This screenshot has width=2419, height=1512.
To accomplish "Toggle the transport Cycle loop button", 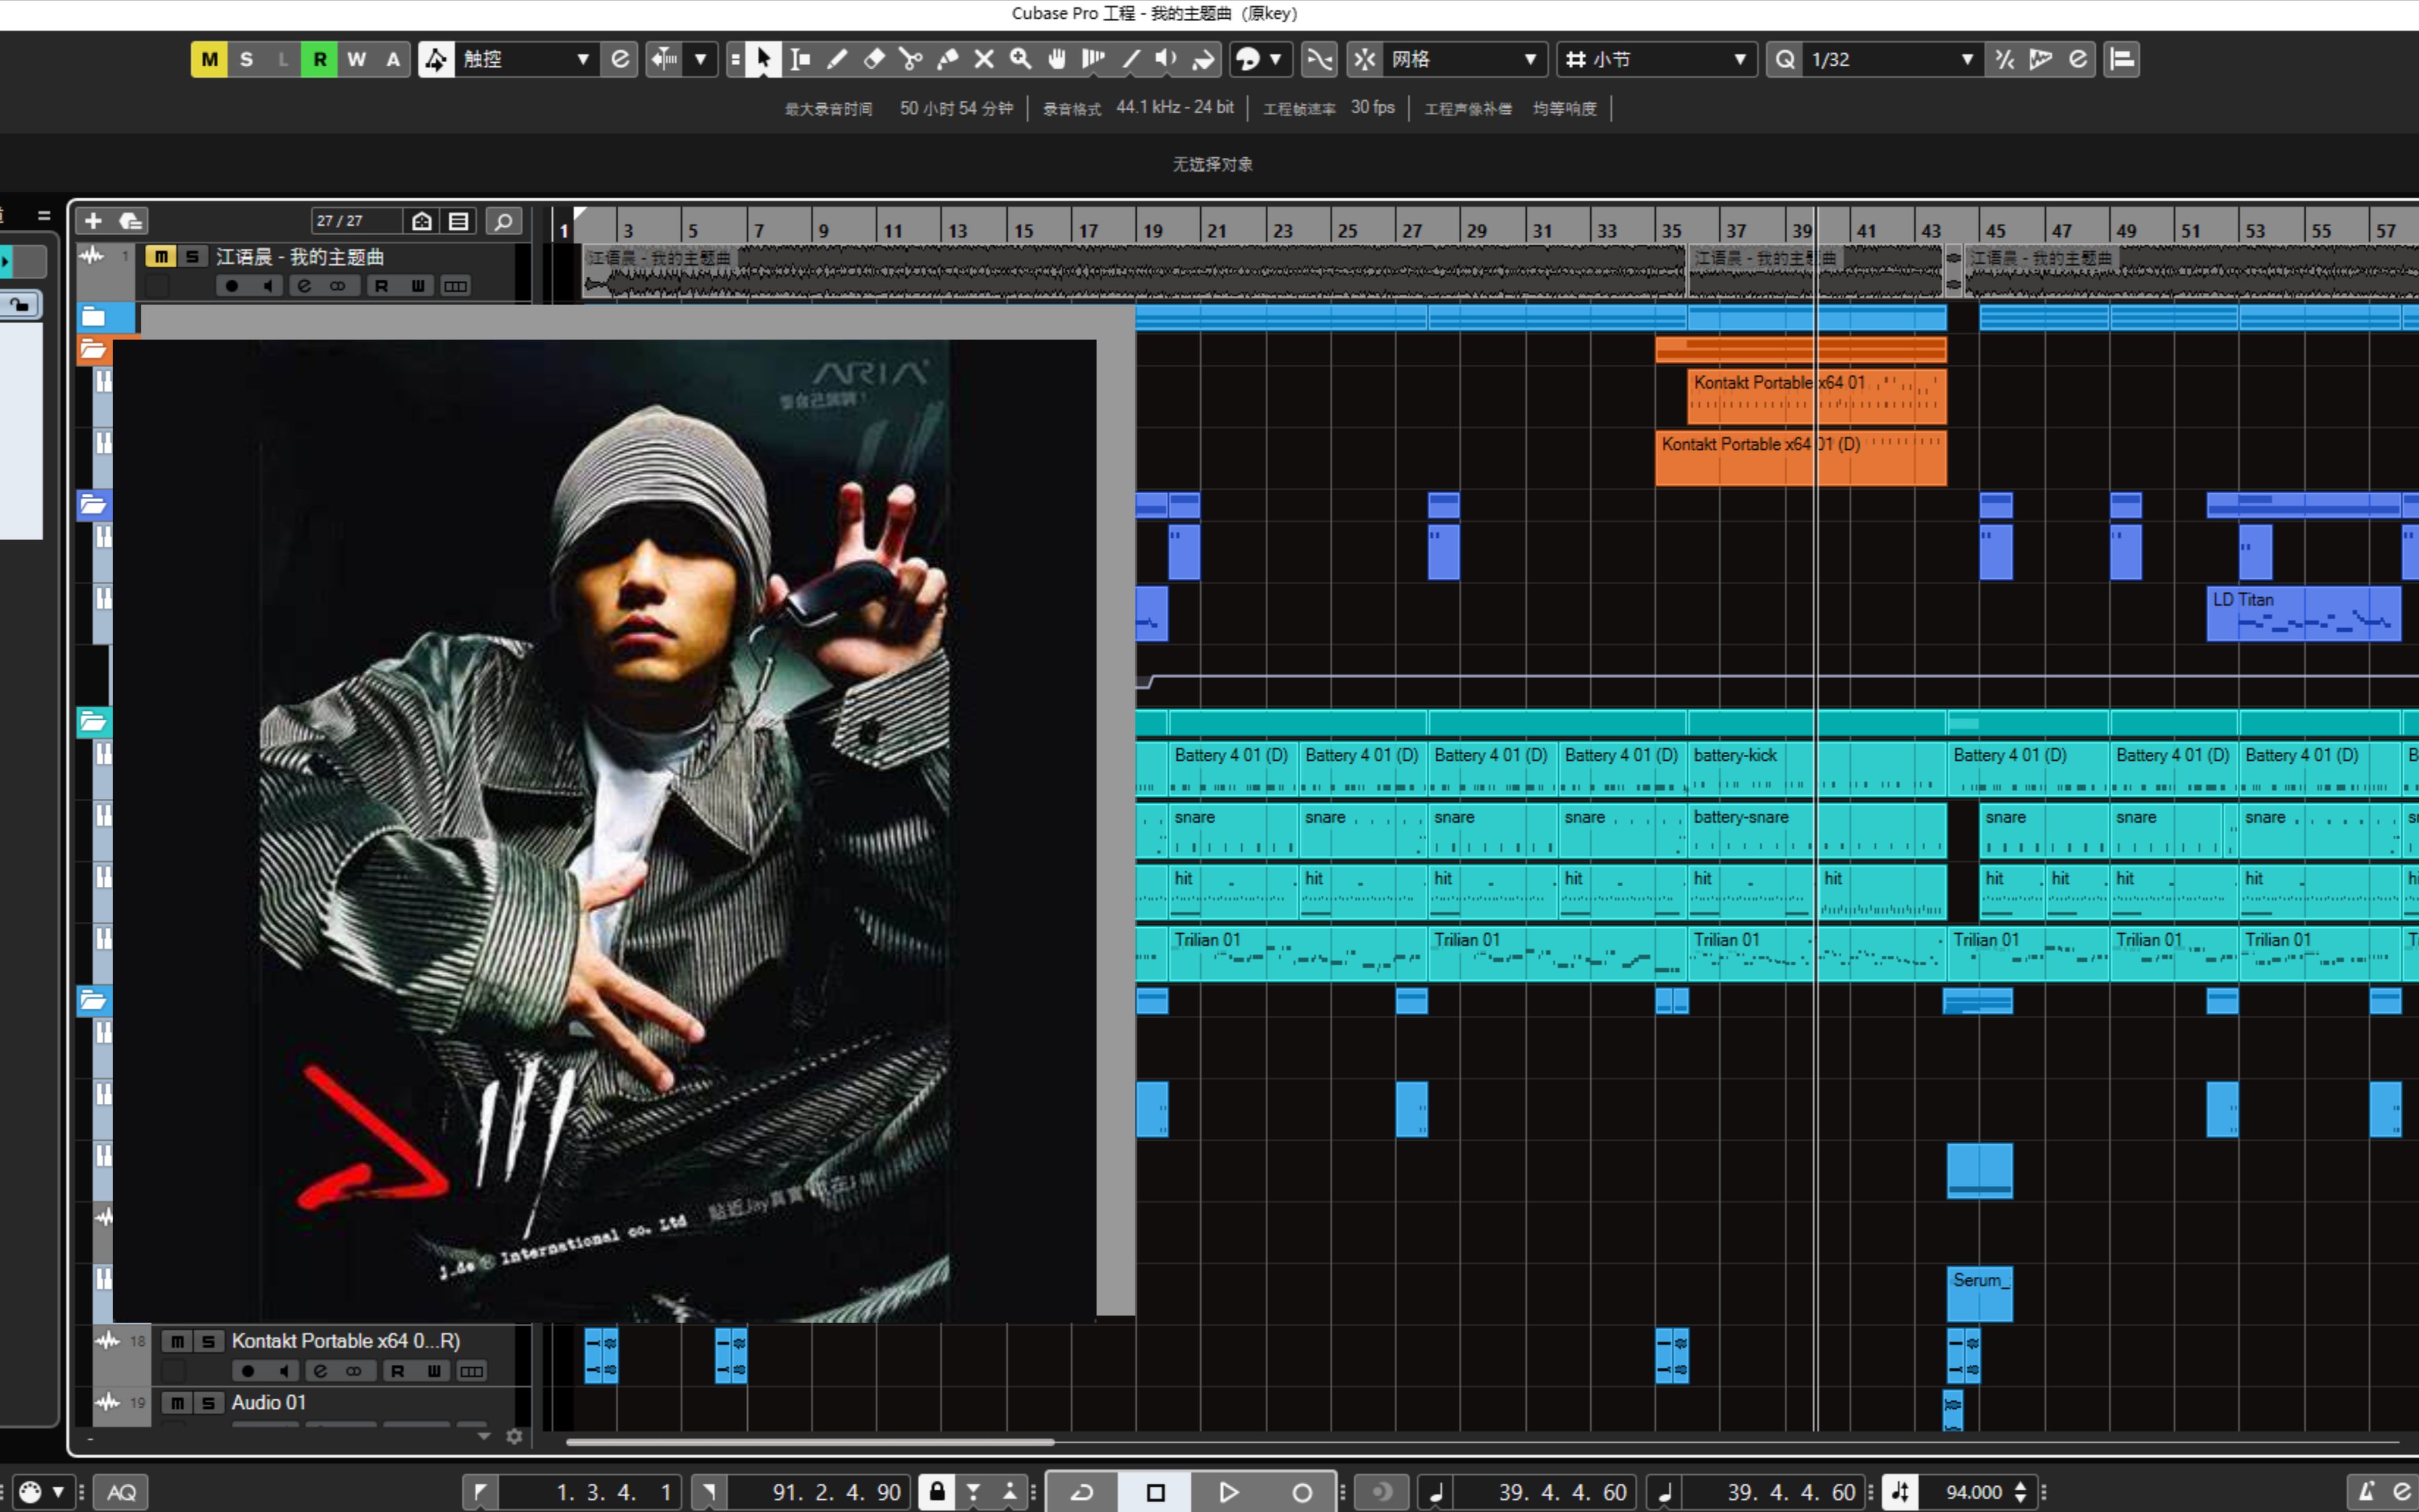I will (x=1082, y=1492).
